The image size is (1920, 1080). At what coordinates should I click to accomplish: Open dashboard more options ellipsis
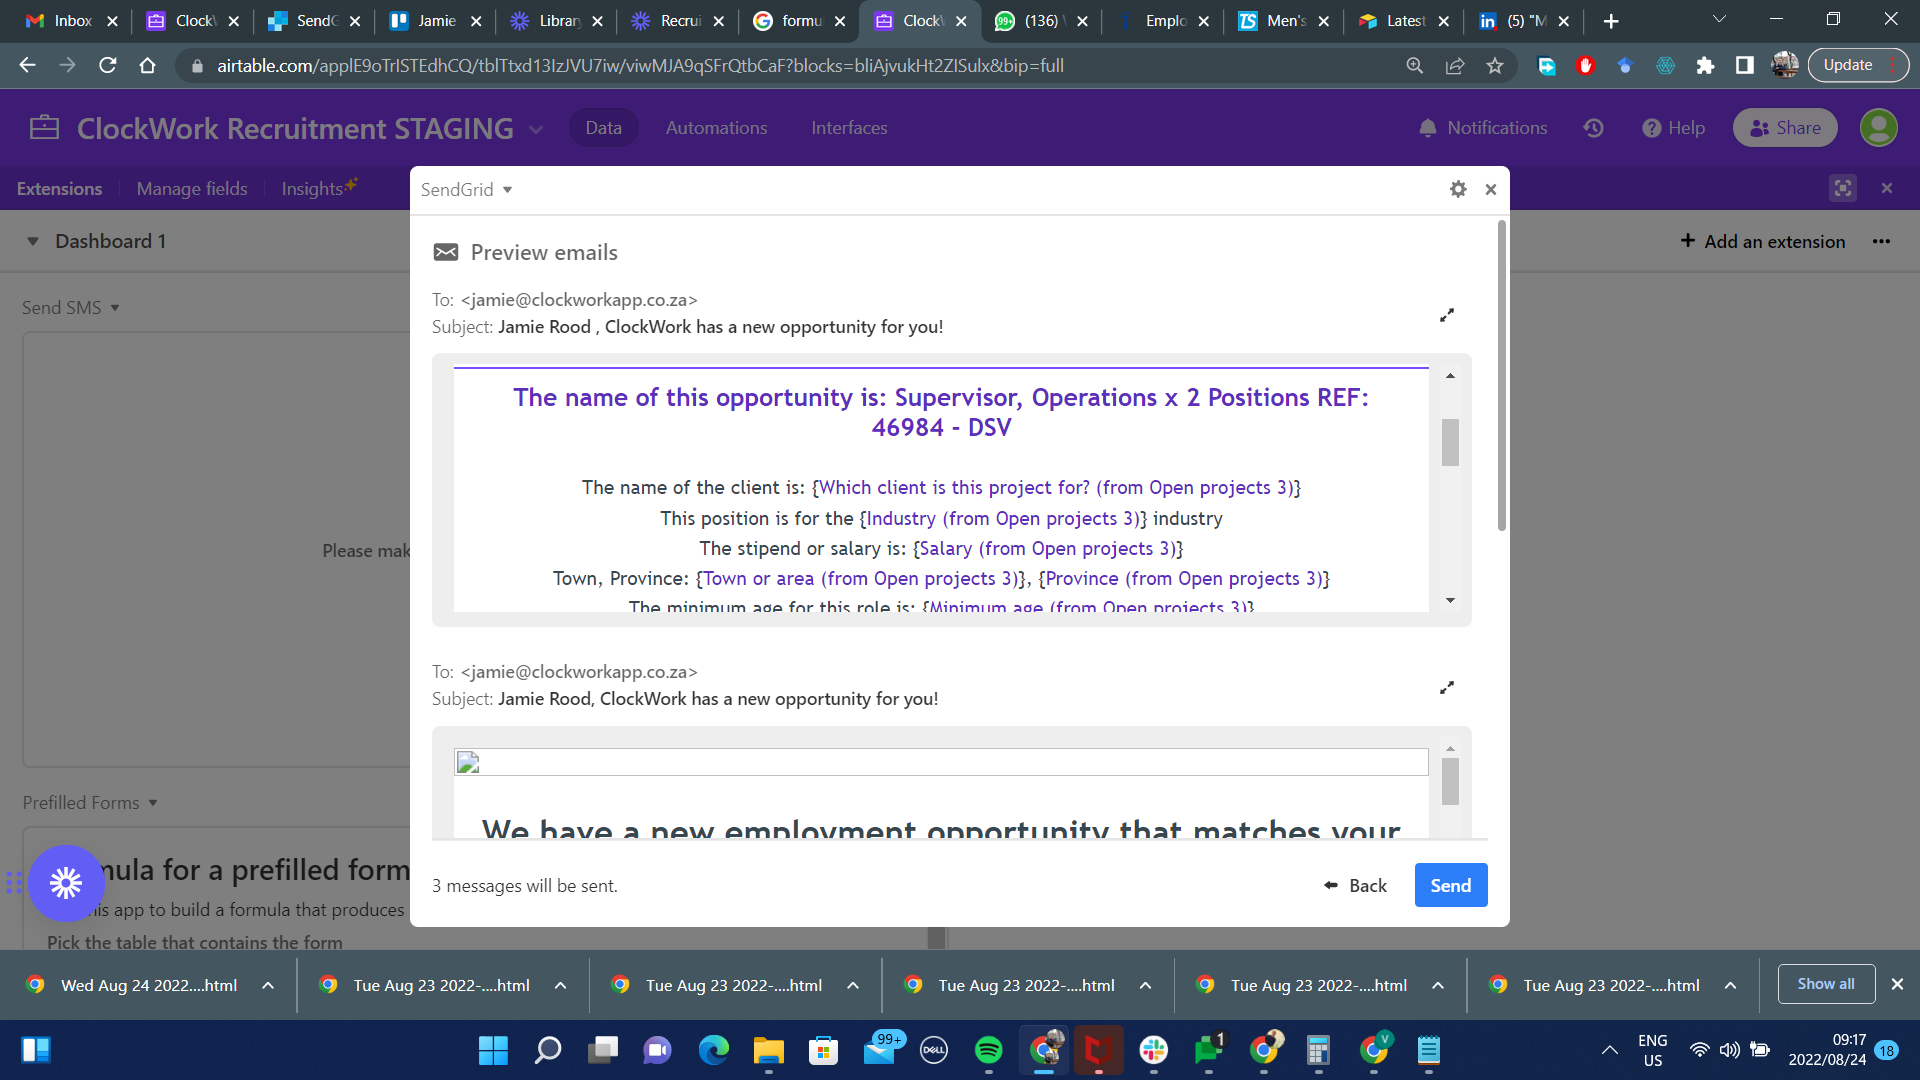pyautogui.click(x=1881, y=241)
